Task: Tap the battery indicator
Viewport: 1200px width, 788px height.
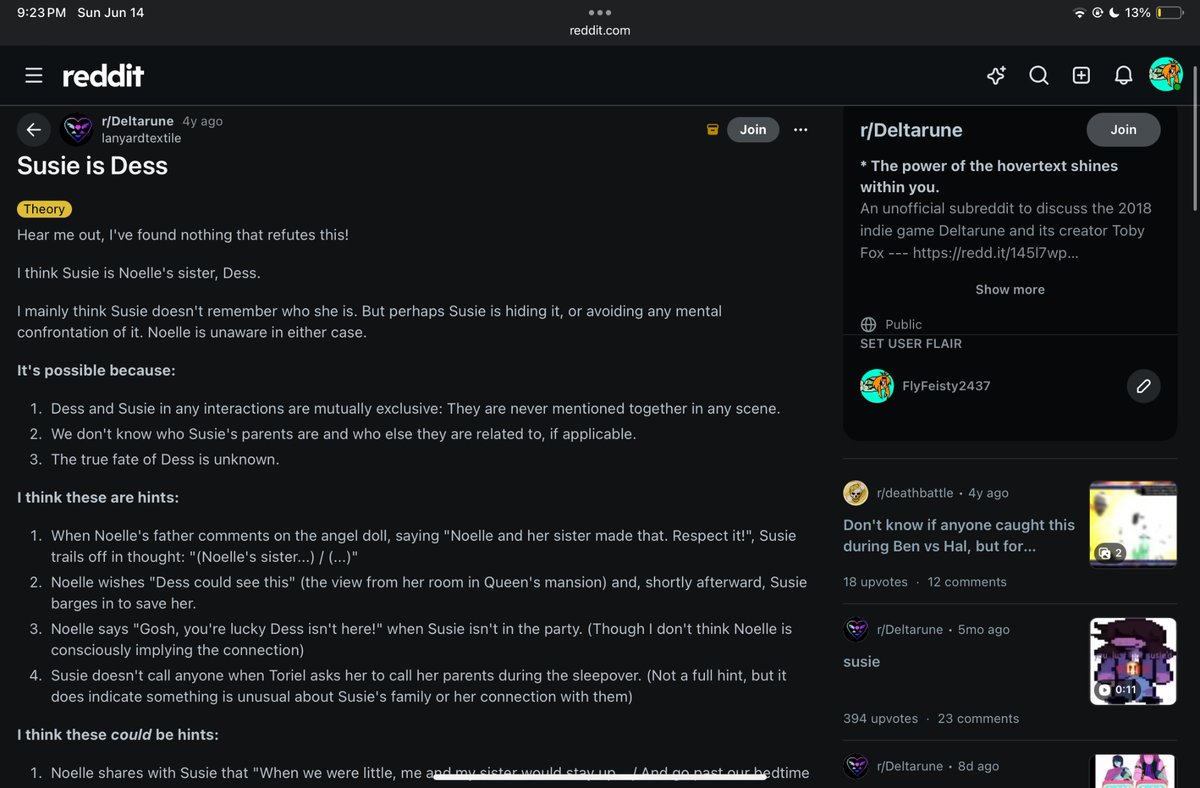Action: tap(1168, 13)
